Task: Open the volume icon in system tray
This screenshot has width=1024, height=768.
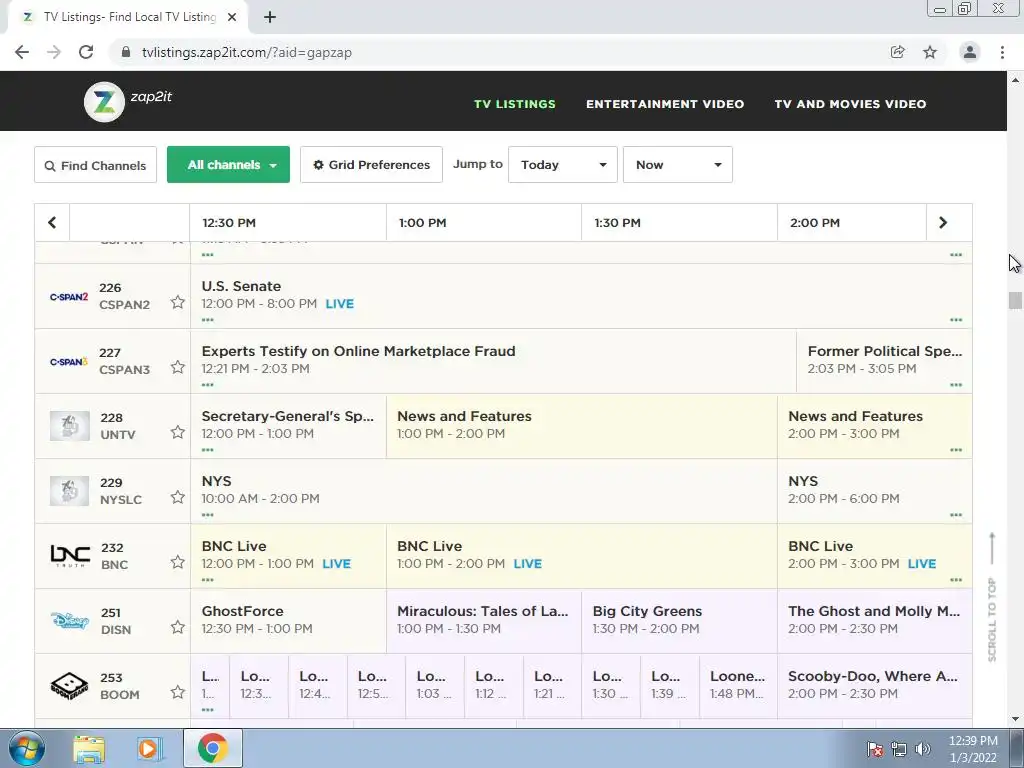Action: [x=923, y=748]
